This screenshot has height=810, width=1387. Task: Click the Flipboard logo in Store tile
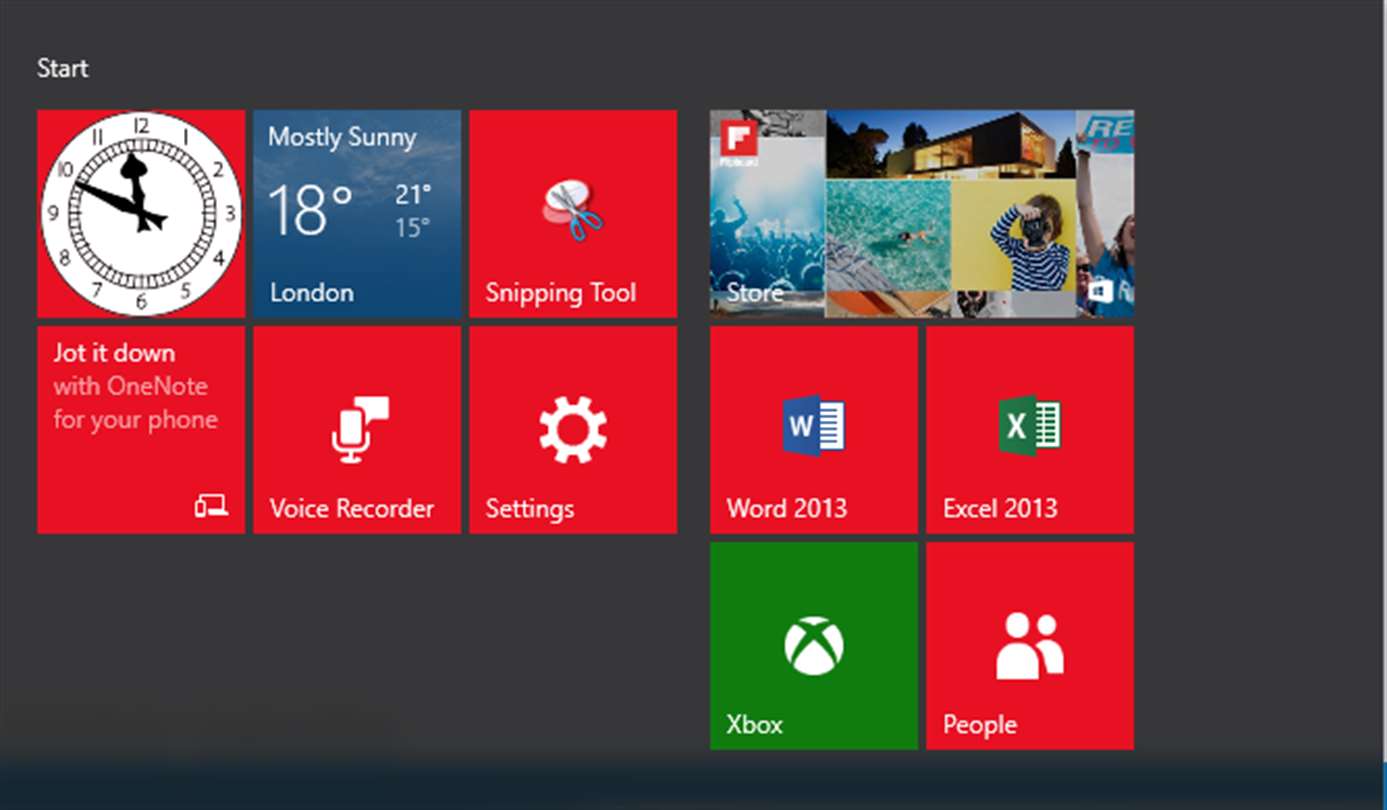[738, 145]
